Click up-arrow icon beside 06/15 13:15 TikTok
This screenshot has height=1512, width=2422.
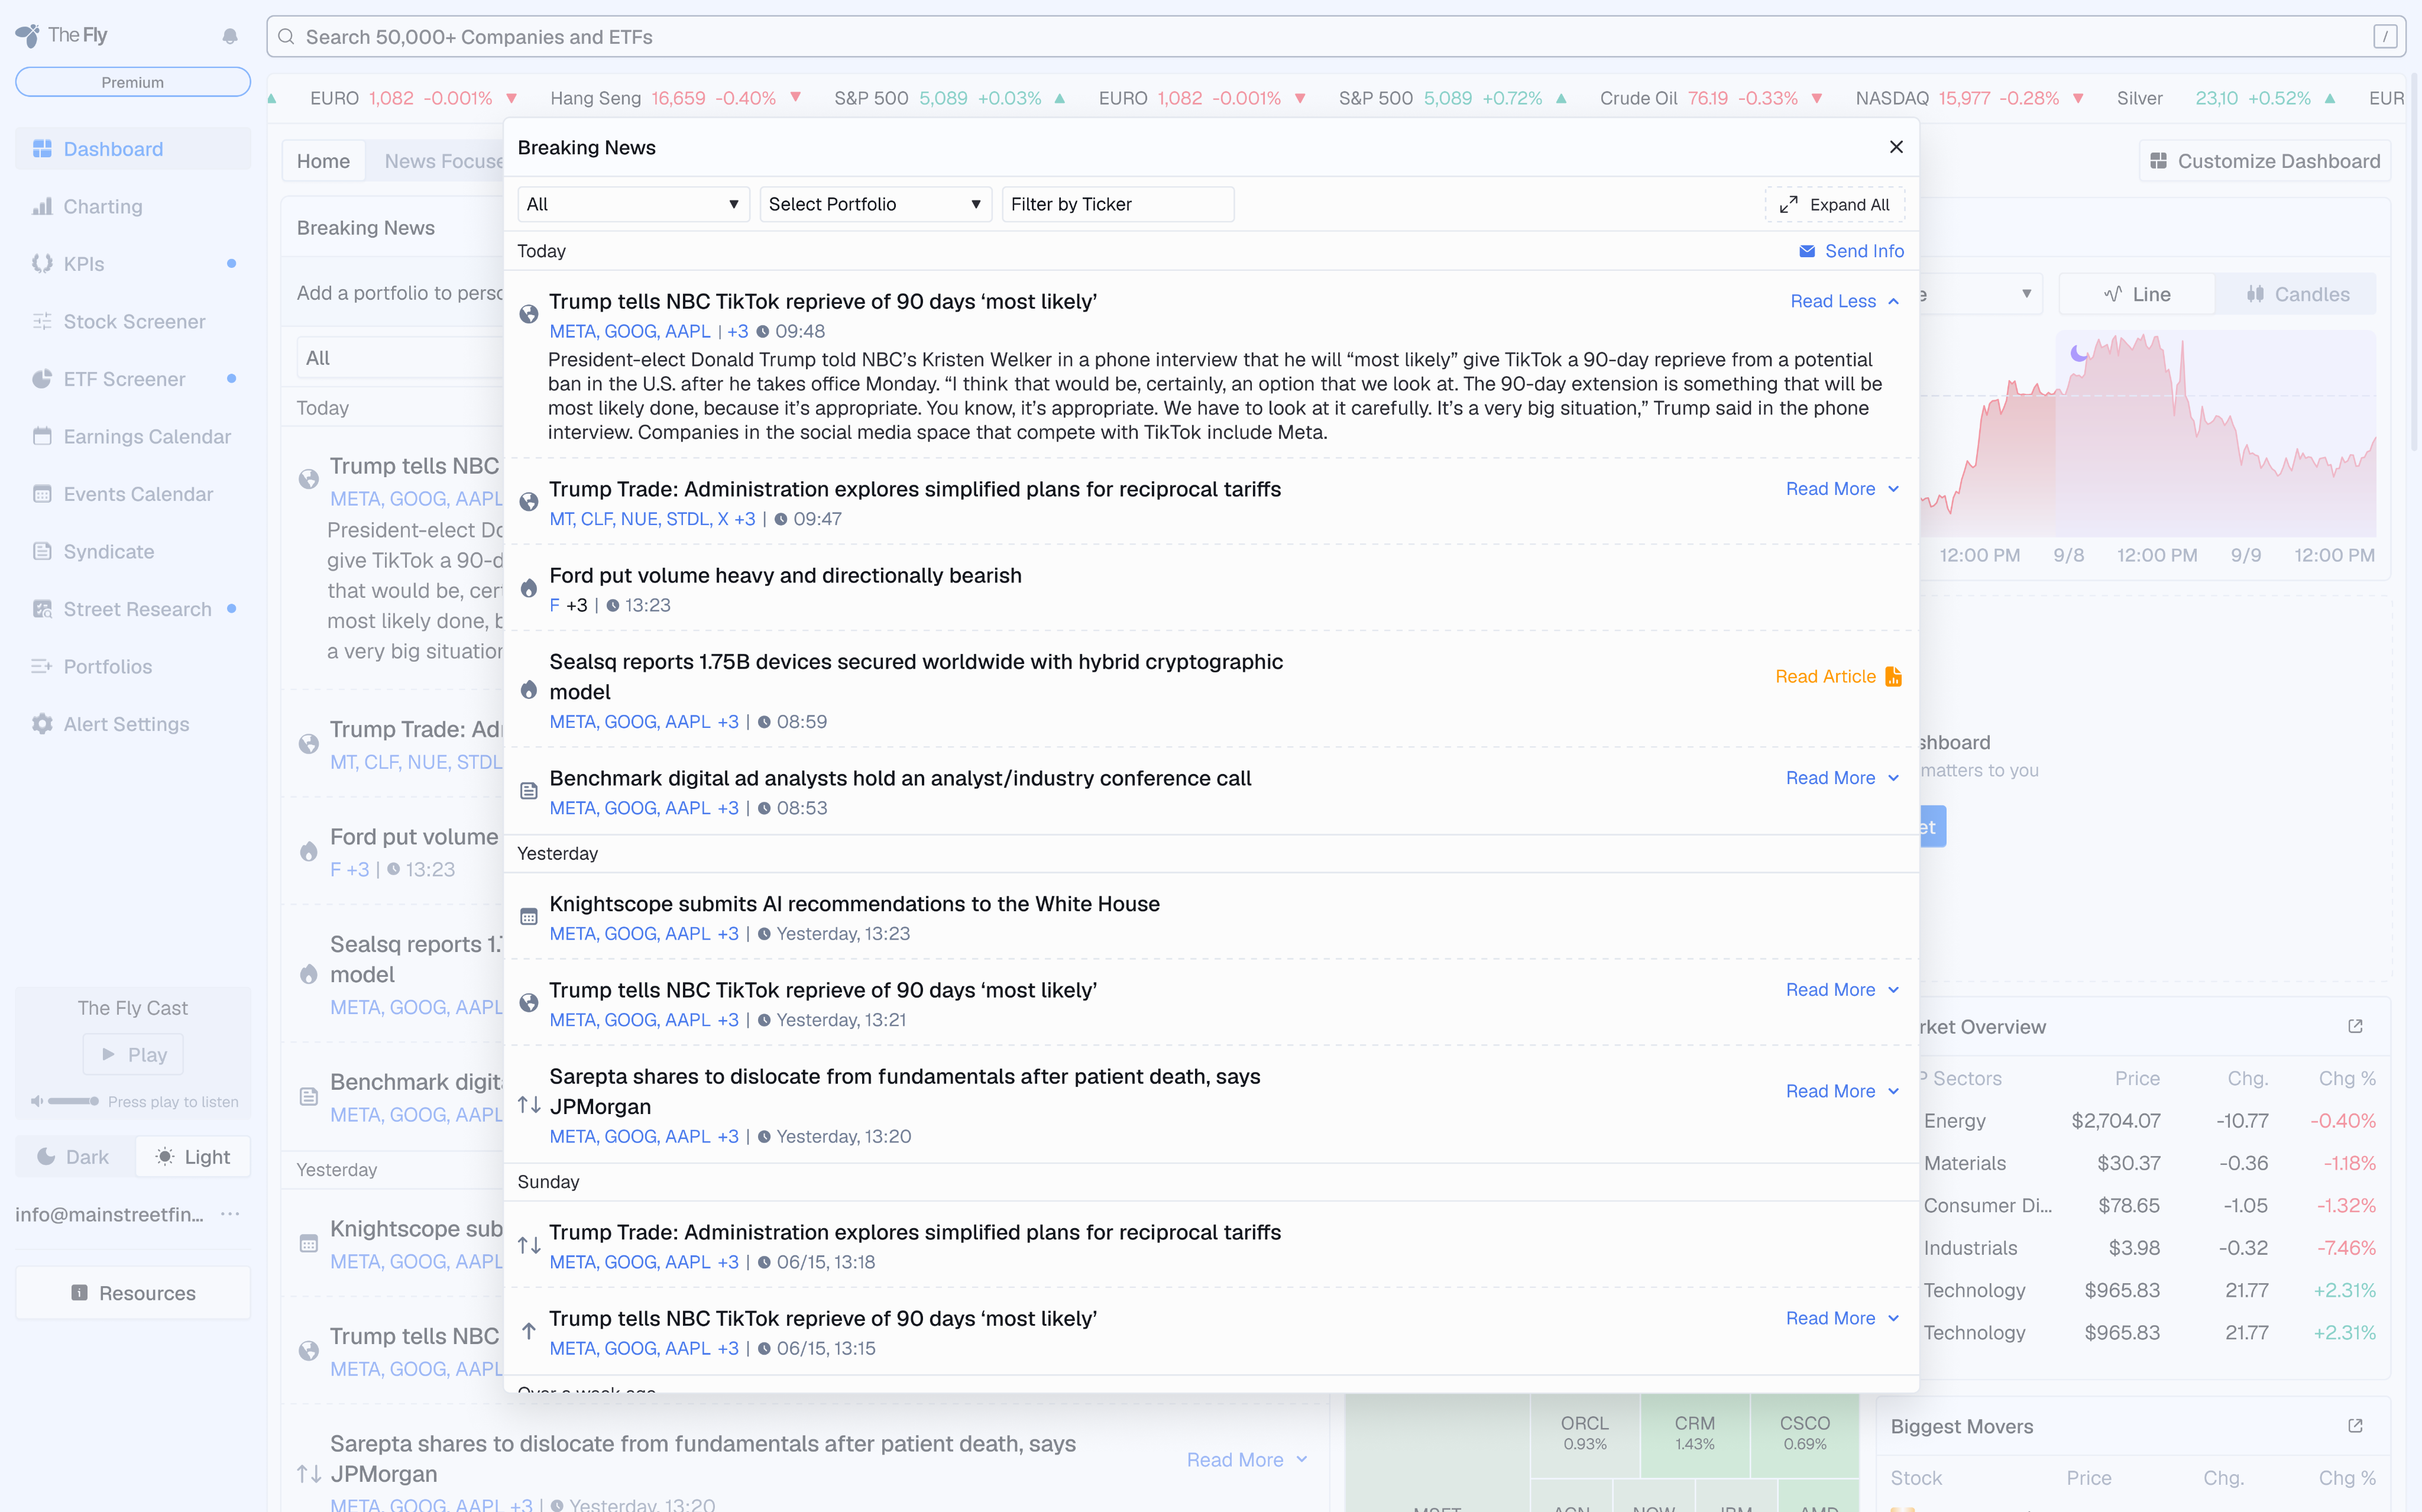[529, 1332]
